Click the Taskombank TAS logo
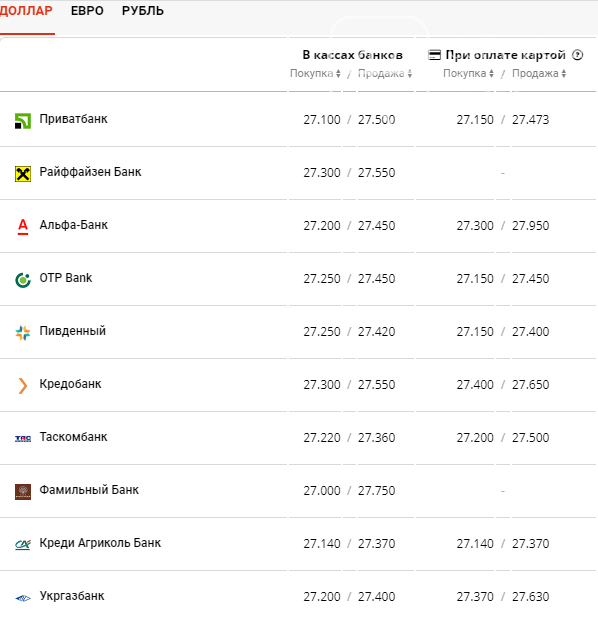 pos(23,439)
